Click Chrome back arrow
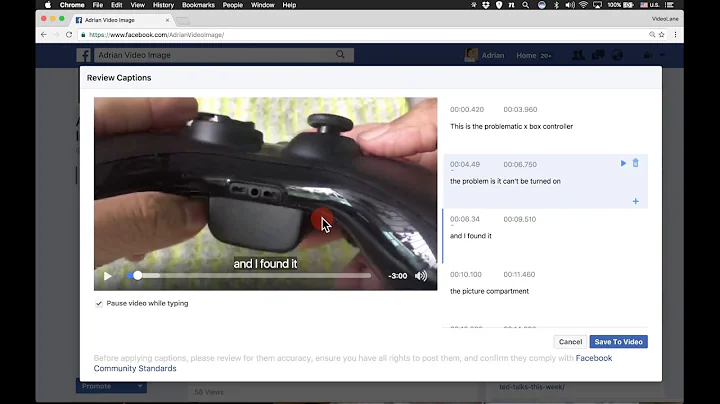 tap(44, 34)
